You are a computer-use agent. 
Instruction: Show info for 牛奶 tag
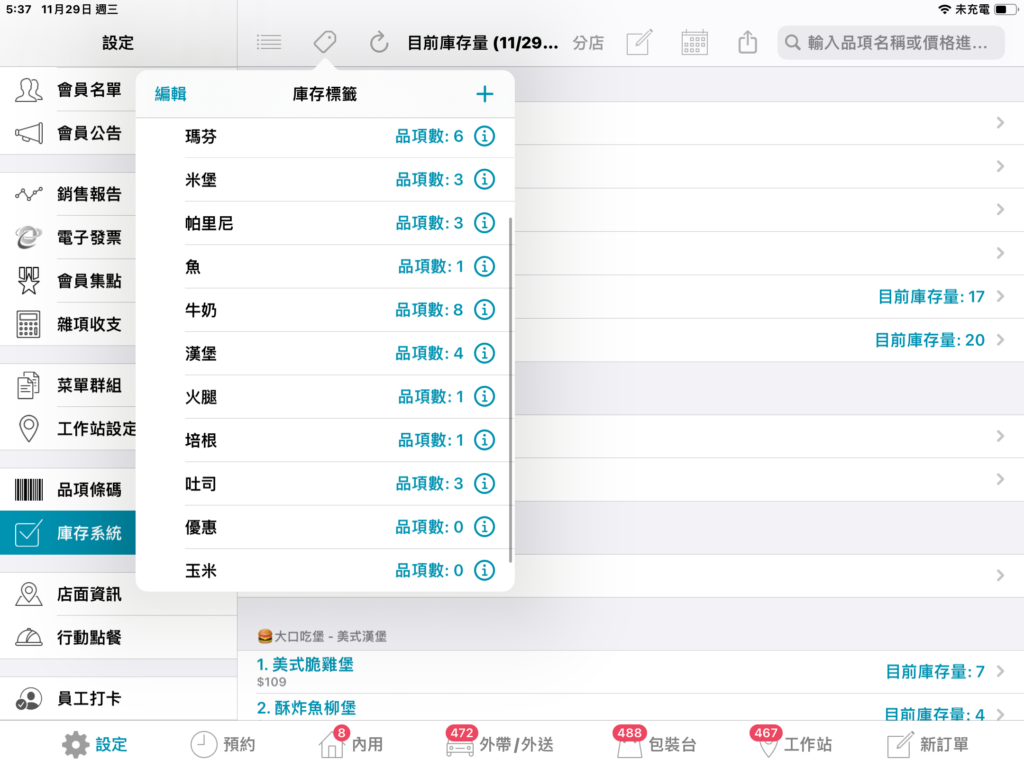click(x=484, y=310)
